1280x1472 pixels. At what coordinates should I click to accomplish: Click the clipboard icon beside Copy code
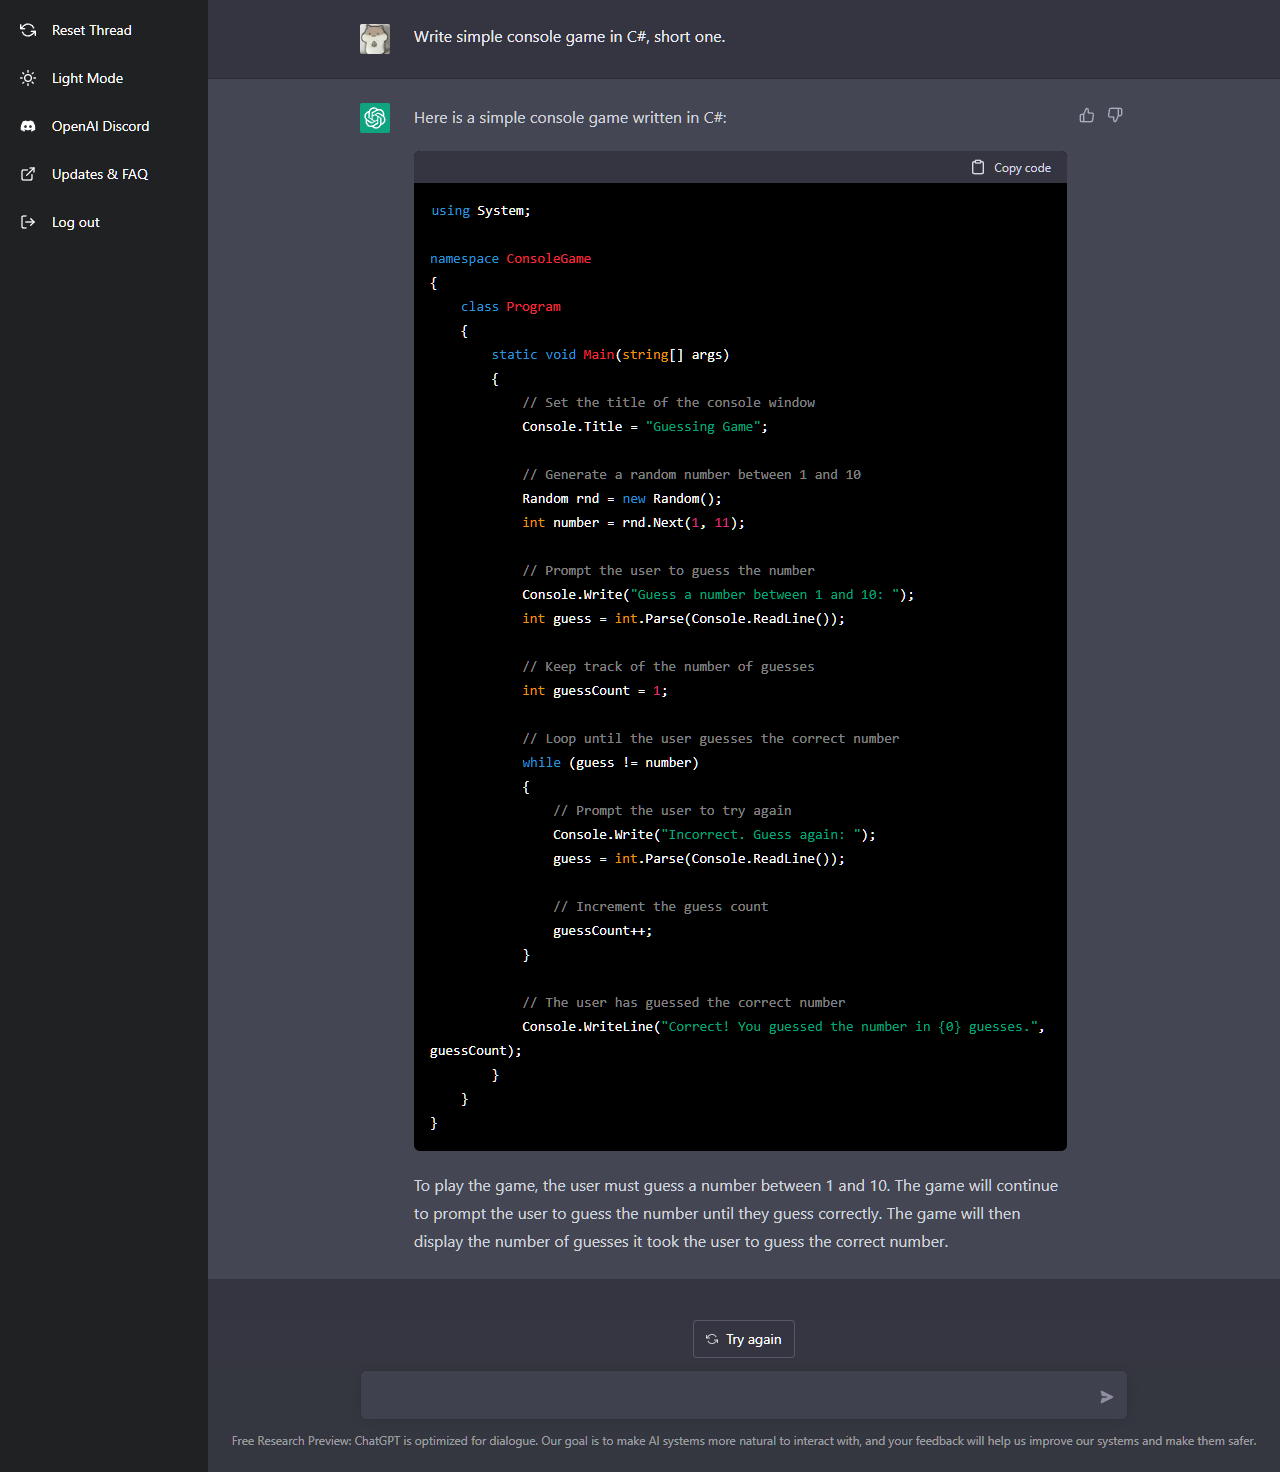(x=978, y=168)
